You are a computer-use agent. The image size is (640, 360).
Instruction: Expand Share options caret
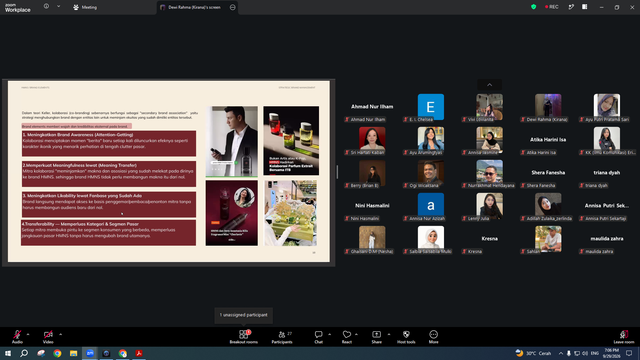(x=389, y=334)
